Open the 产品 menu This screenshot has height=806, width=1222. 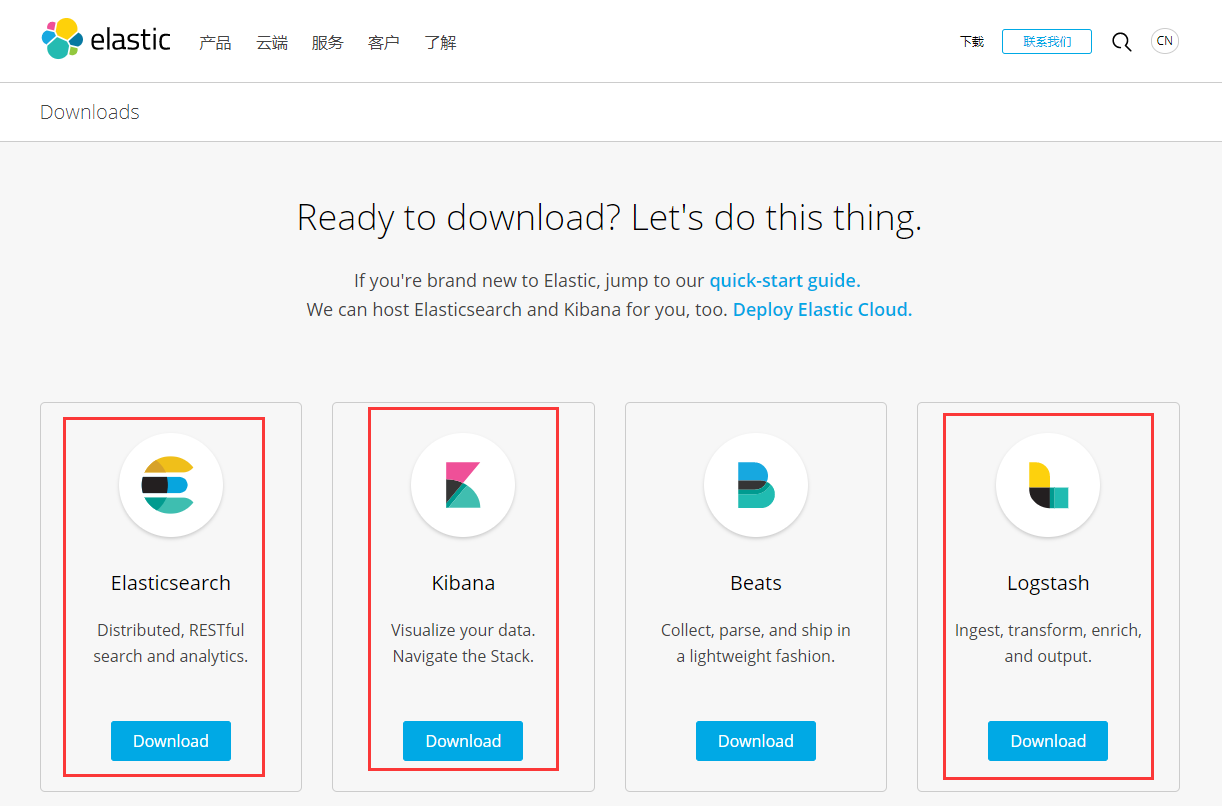[x=215, y=42]
